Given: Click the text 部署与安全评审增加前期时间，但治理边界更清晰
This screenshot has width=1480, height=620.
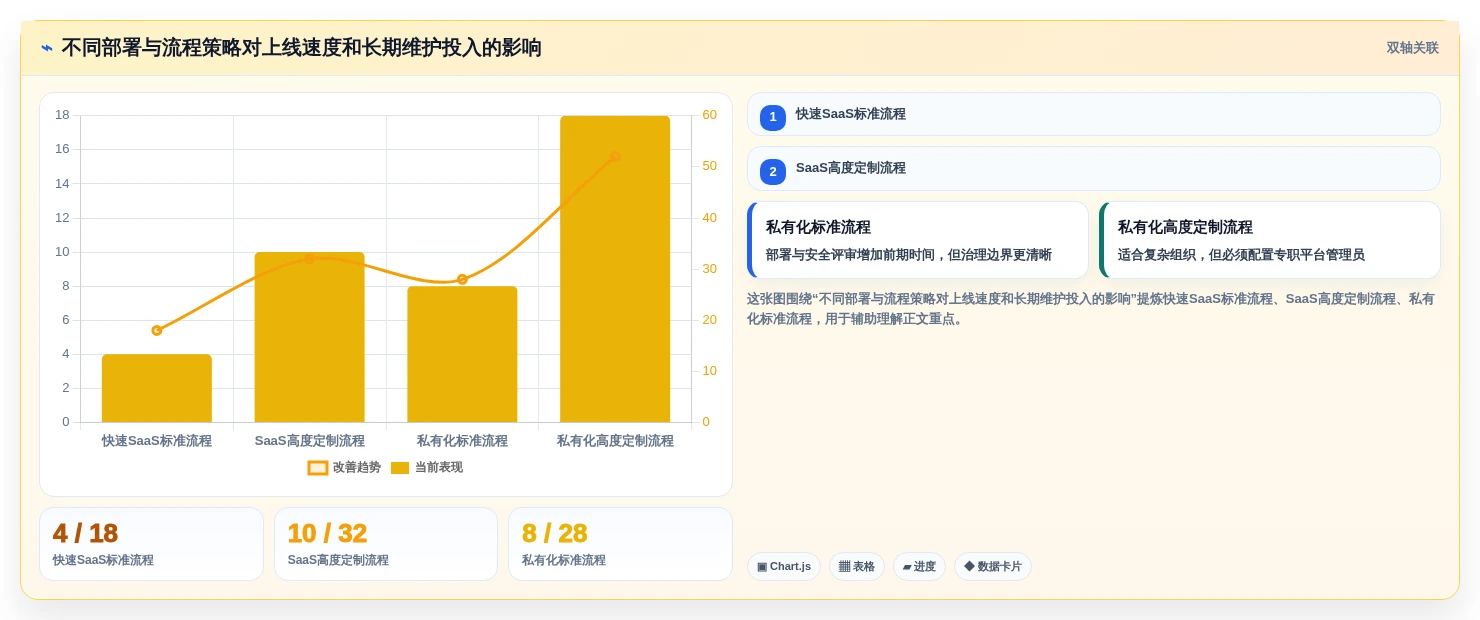Looking at the screenshot, I should 909,255.
